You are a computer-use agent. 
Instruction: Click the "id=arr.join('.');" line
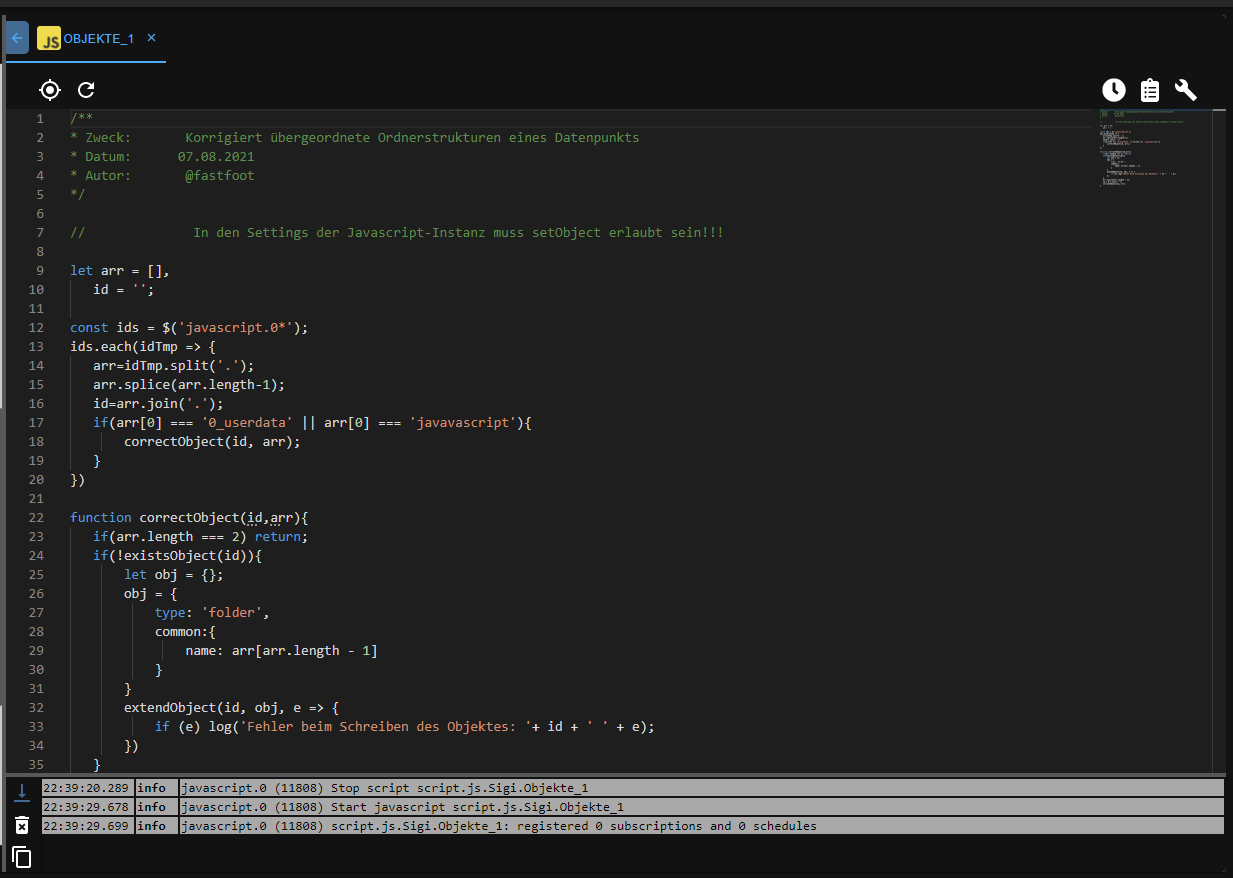158,403
